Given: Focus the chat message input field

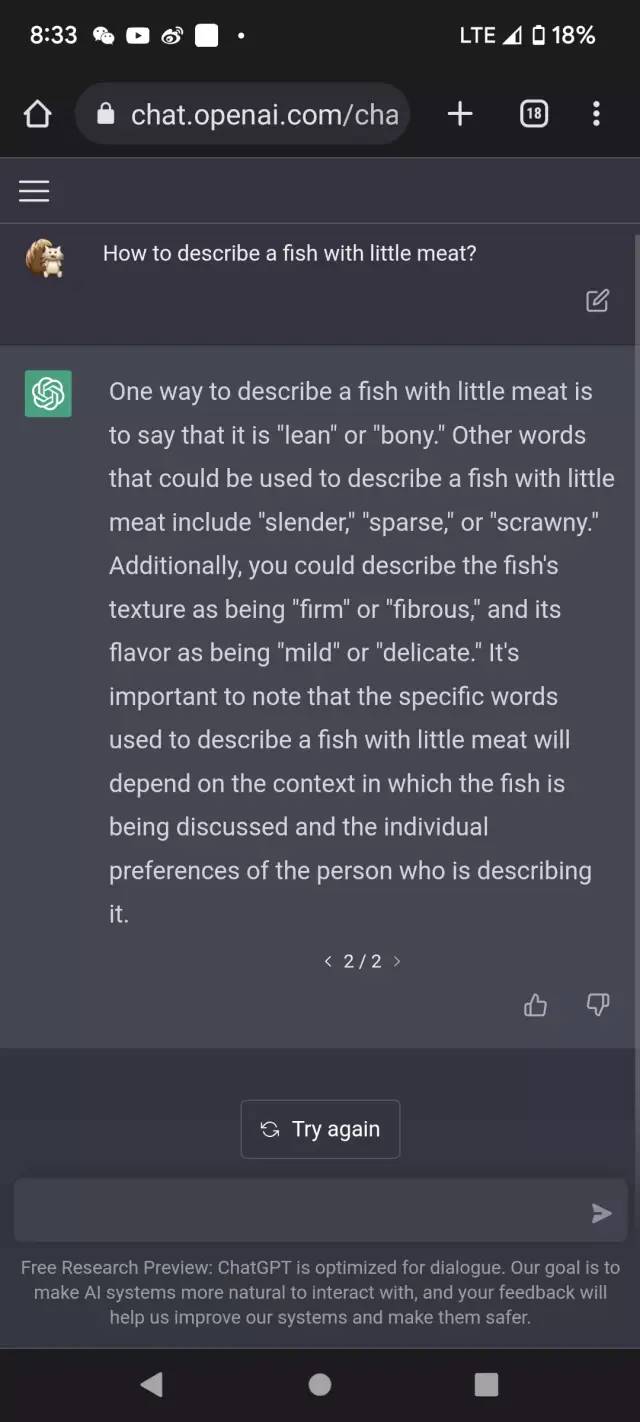Looking at the screenshot, I should (300, 1212).
